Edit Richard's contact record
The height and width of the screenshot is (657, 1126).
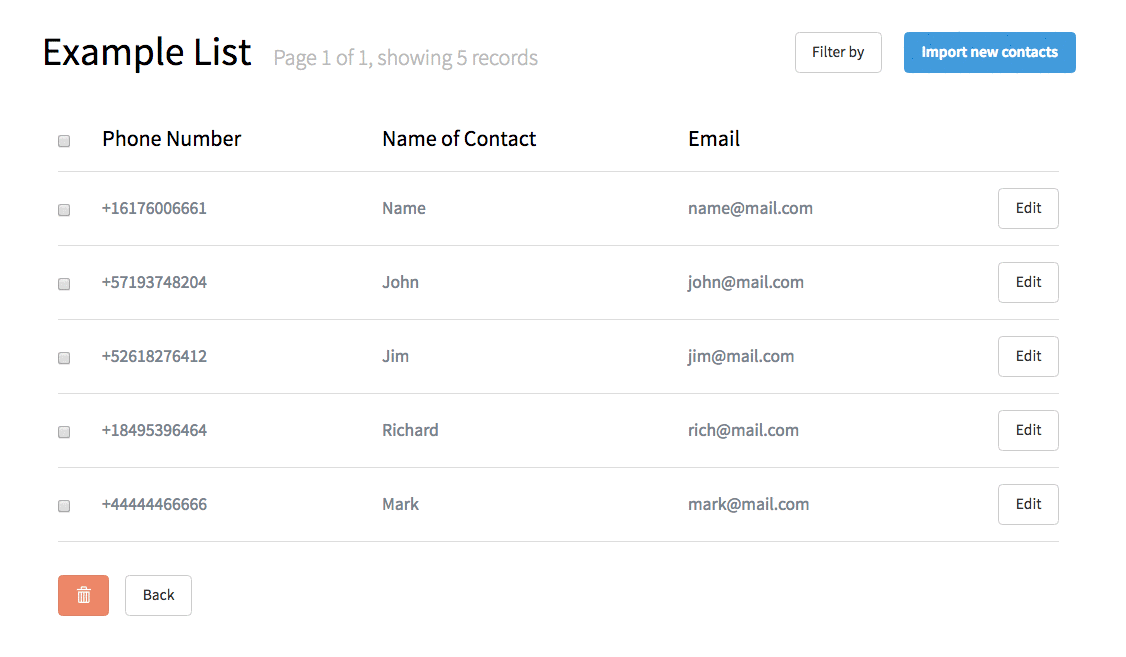(x=1028, y=430)
